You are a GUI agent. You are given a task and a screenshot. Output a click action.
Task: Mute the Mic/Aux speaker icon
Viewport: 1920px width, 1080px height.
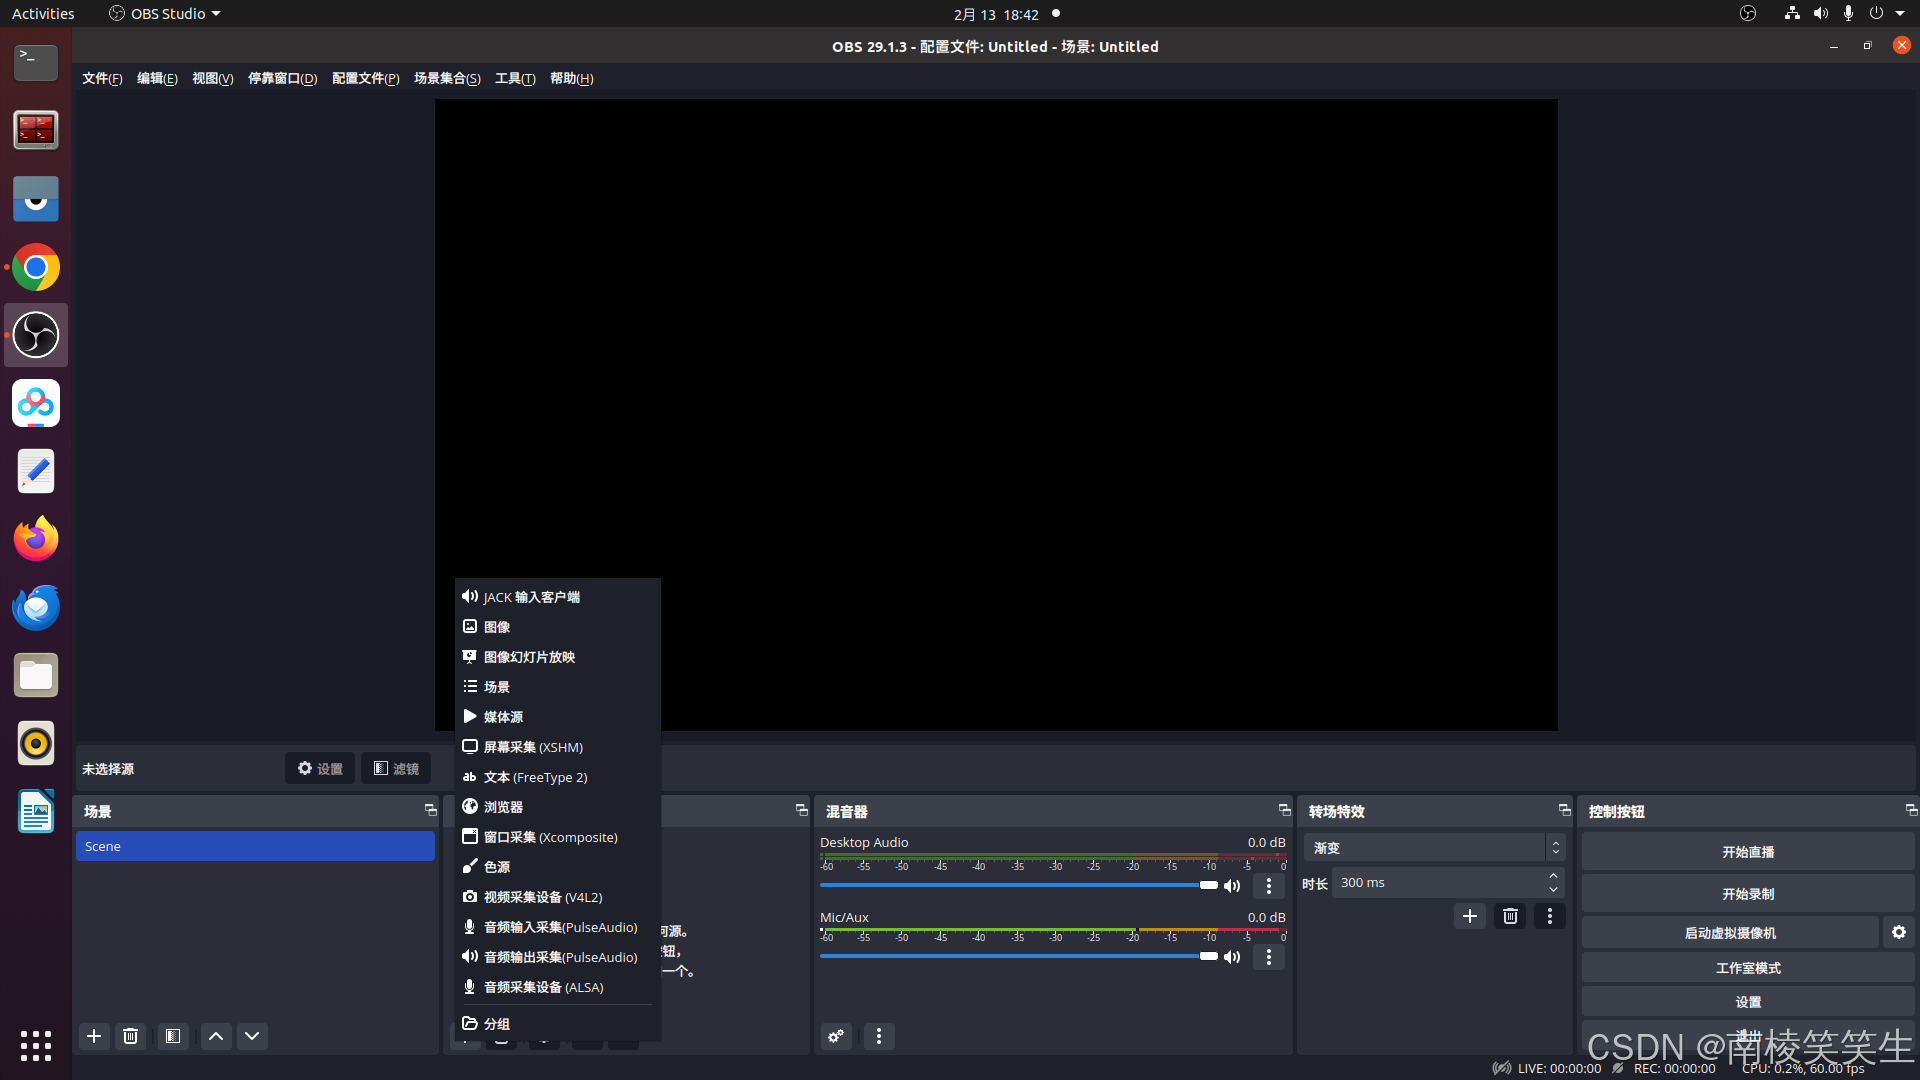coord(1232,957)
